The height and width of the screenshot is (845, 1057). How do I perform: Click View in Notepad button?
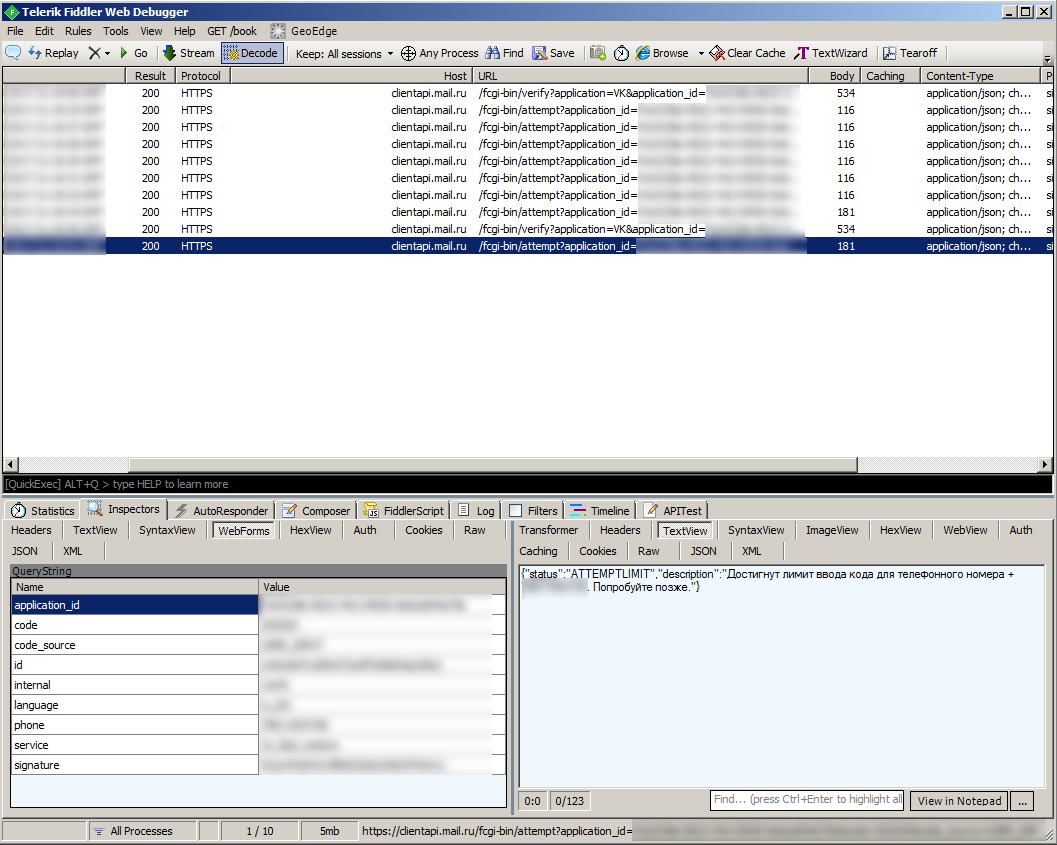pyautogui.click(x=959, y=801)
